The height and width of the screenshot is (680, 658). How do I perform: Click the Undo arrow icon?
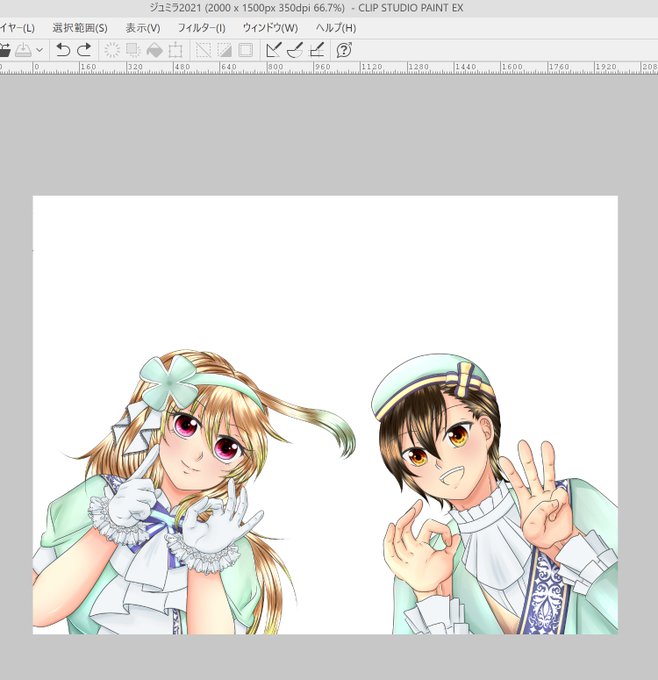point(63,50)
